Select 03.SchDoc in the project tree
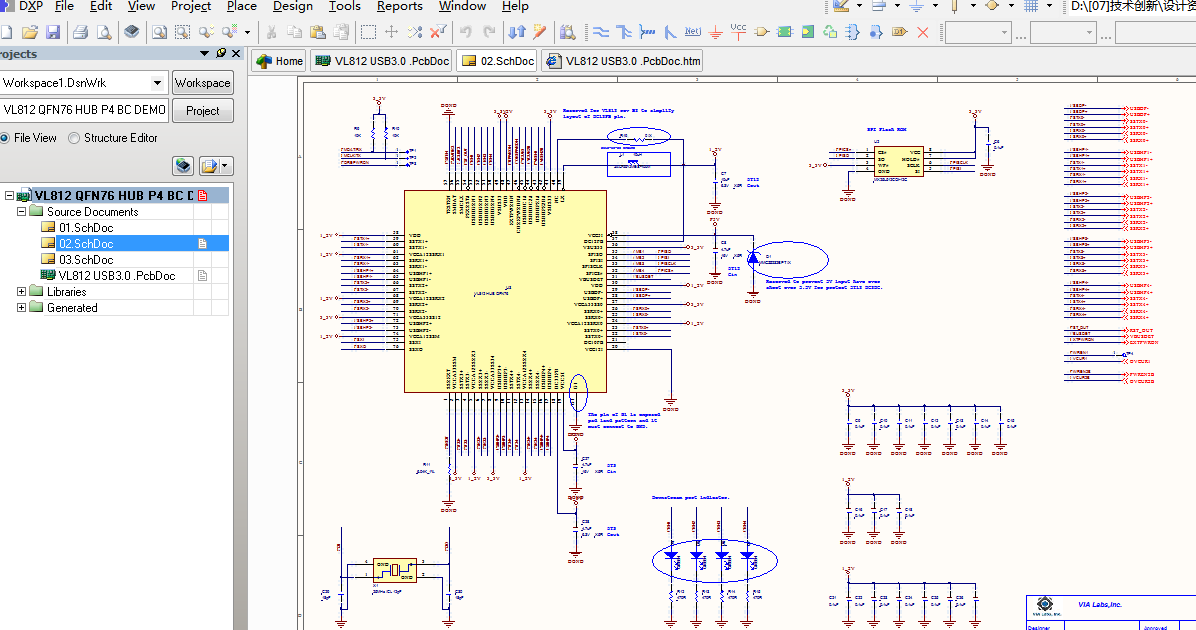 [86, 259]
